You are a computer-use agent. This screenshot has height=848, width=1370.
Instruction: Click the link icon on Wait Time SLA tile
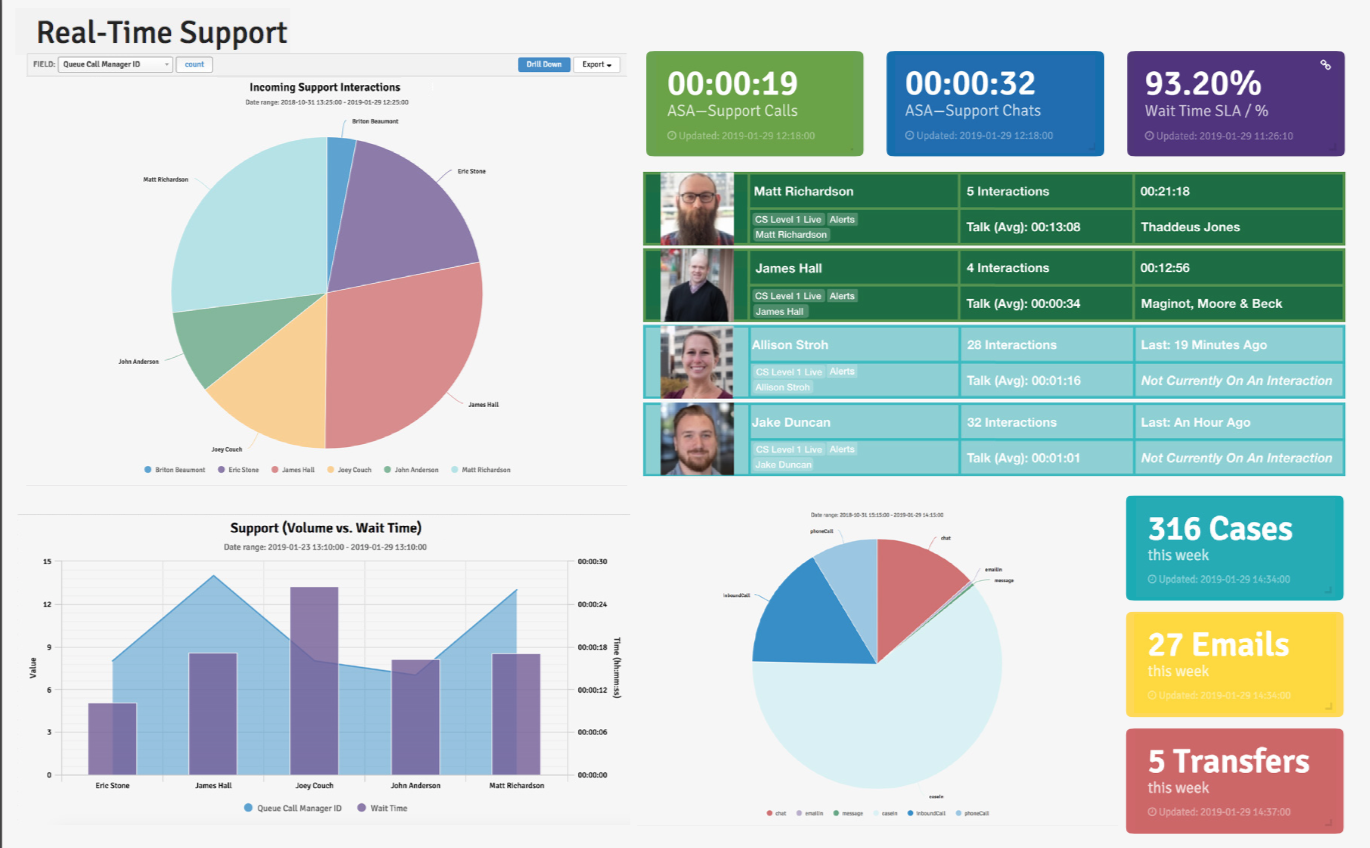(1326, 65)
